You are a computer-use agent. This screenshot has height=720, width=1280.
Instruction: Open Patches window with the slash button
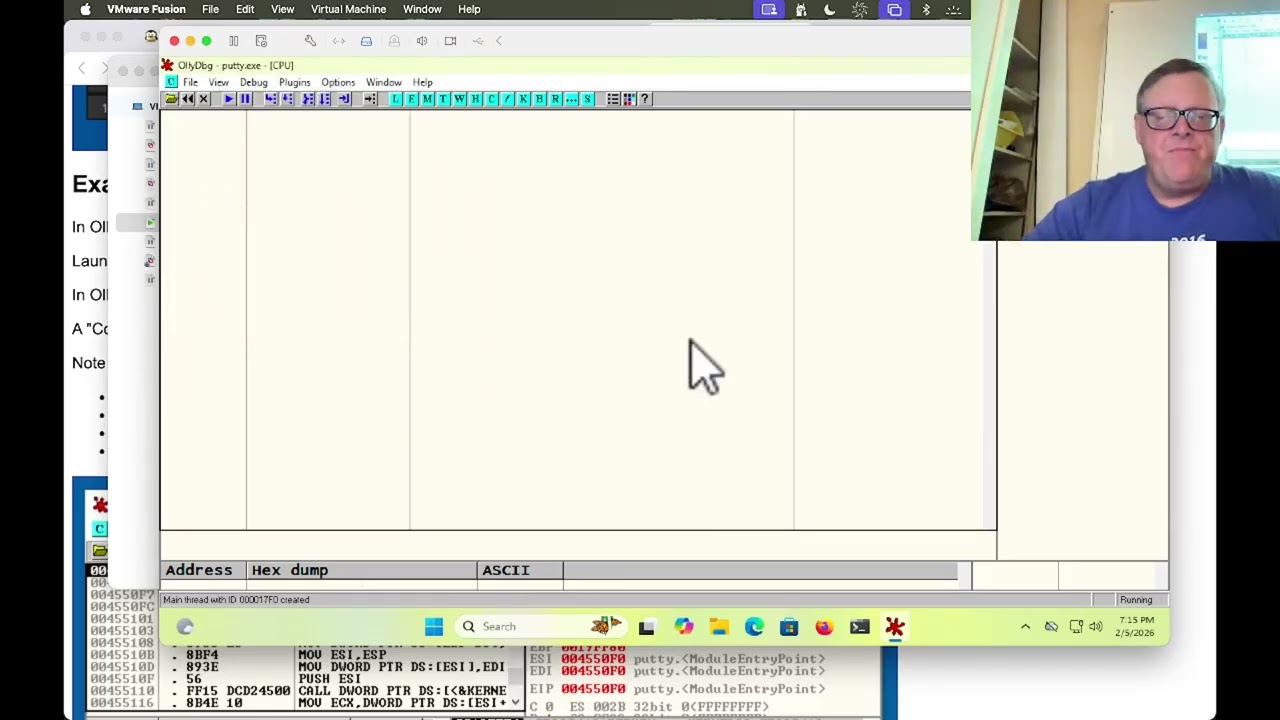pyautogui.click(x=508, y=99)
